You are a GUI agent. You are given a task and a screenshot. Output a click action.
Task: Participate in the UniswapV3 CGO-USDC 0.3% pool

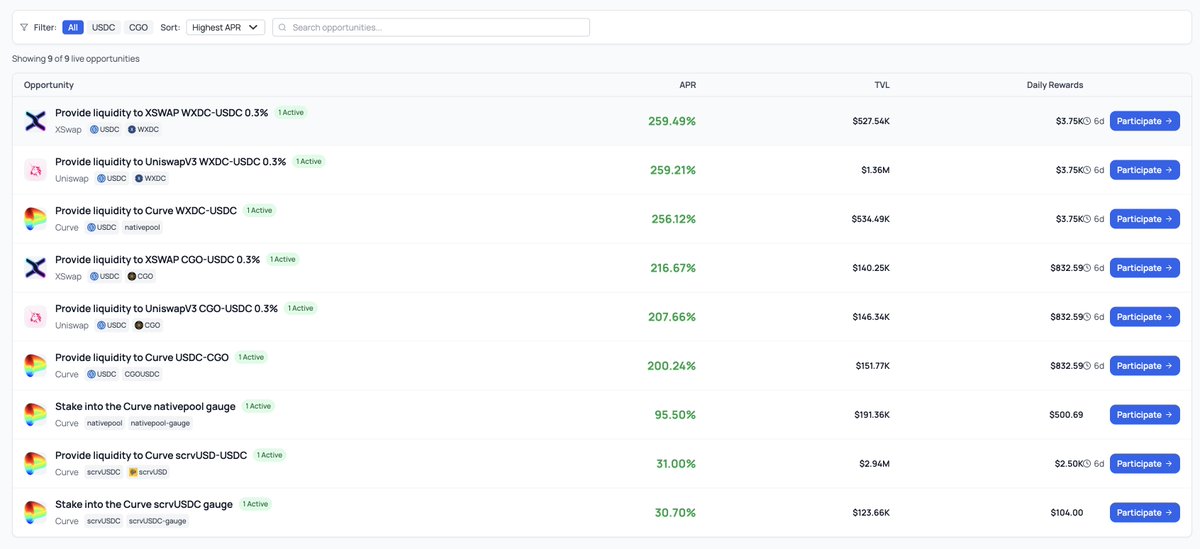pyautogui.click(x=1144, y=317)
